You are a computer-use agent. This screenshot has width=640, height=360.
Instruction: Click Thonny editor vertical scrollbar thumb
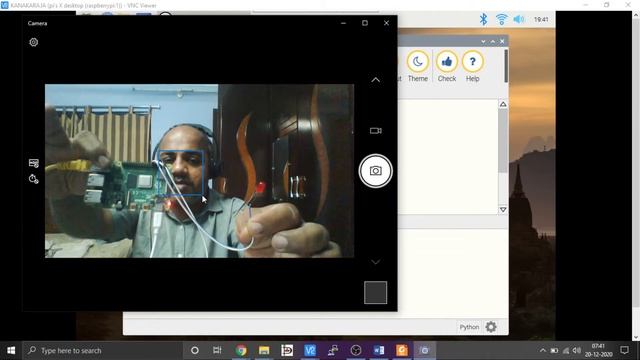tap(503, 141)
